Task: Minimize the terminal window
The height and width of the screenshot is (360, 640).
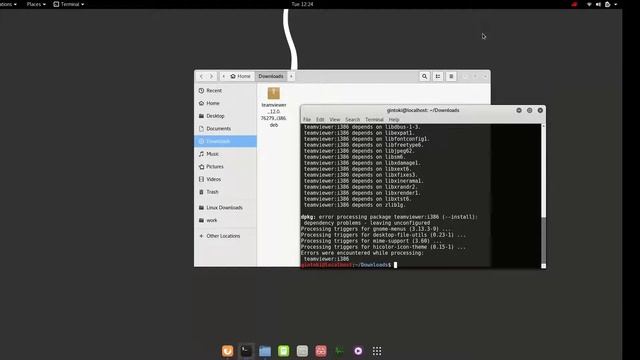Action: coord(519,110)
